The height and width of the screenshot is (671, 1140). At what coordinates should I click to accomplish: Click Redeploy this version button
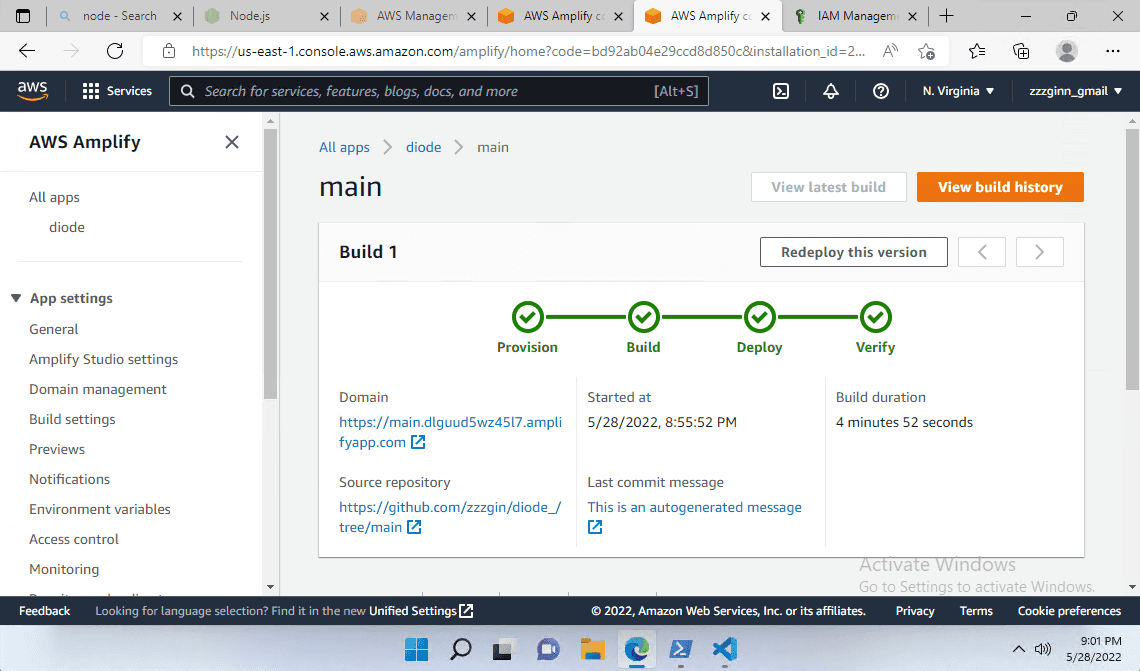pos(853,252)
